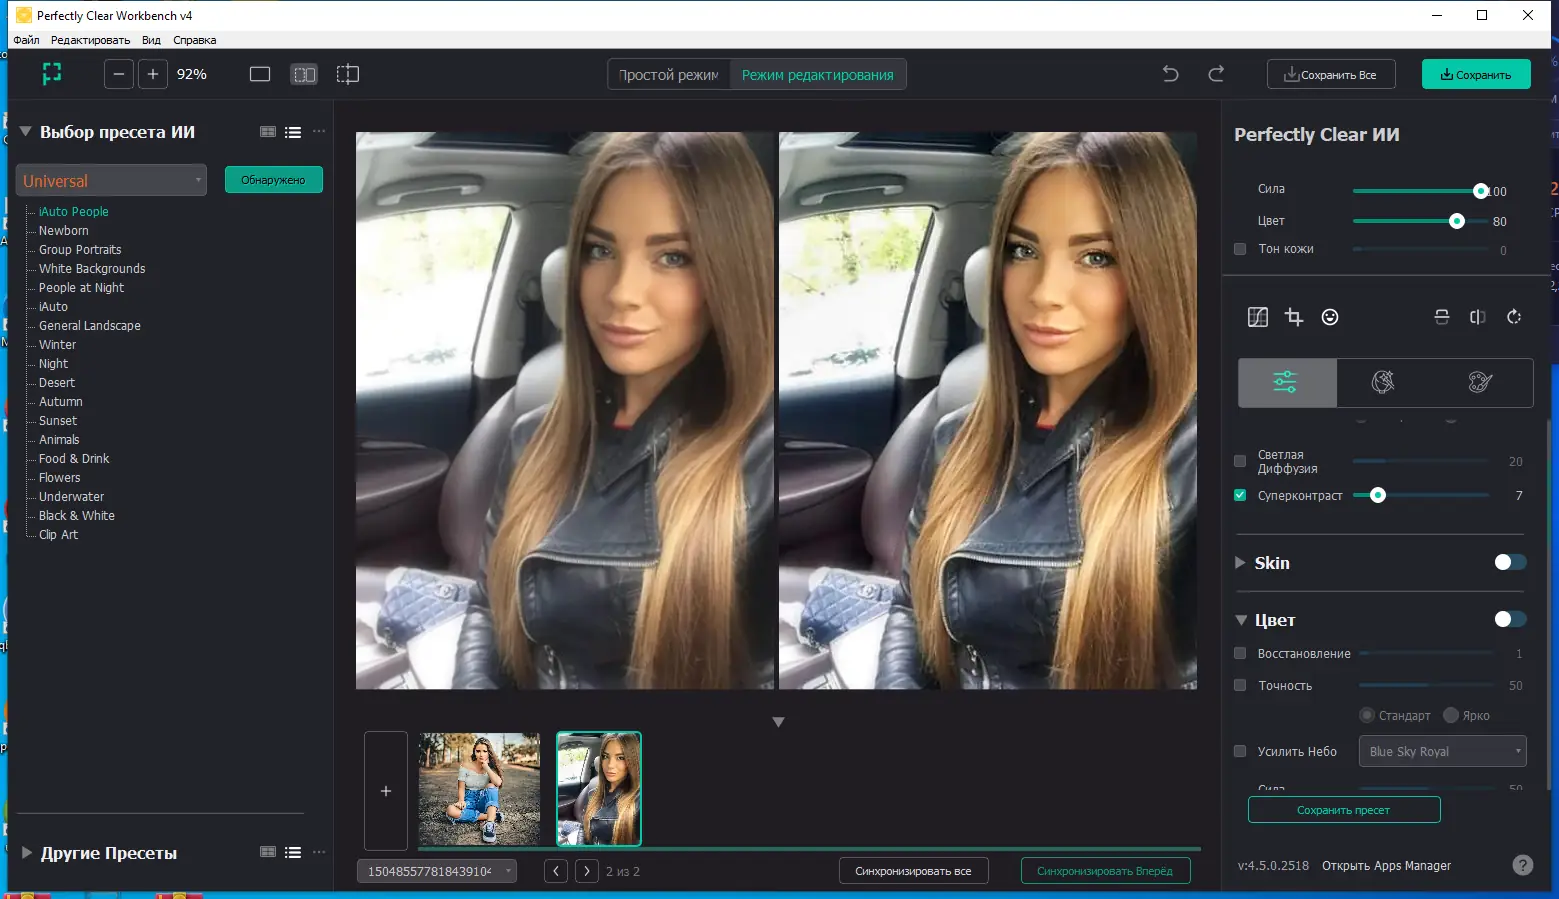This screenshot has width=1559, height=899.
Task: Select the dashed-frame compare view icon
Action: 347,74
